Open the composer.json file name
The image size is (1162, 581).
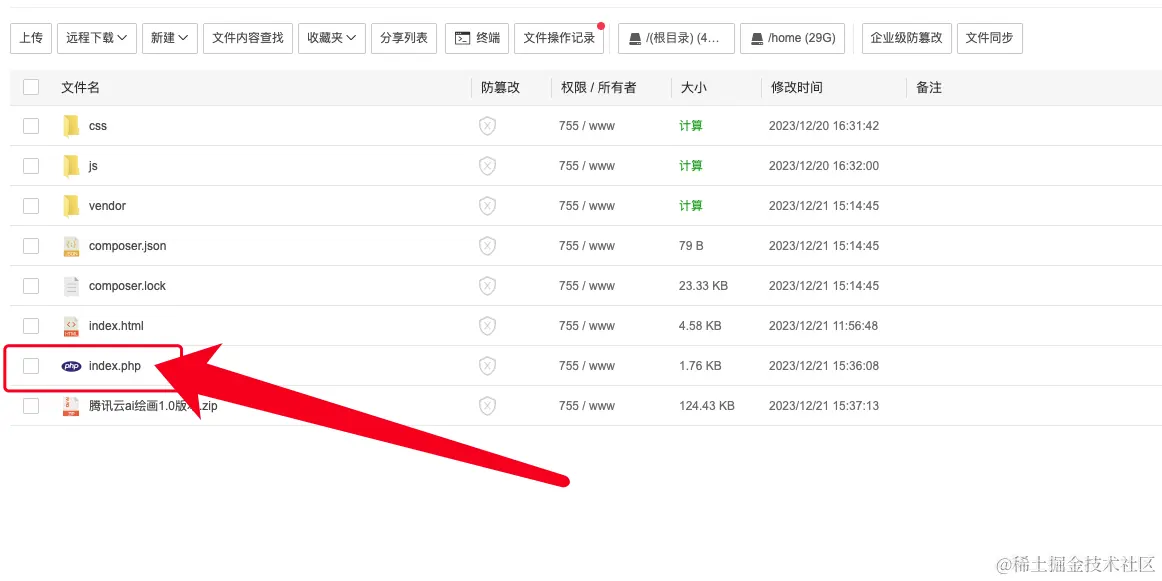pos(127,246)
